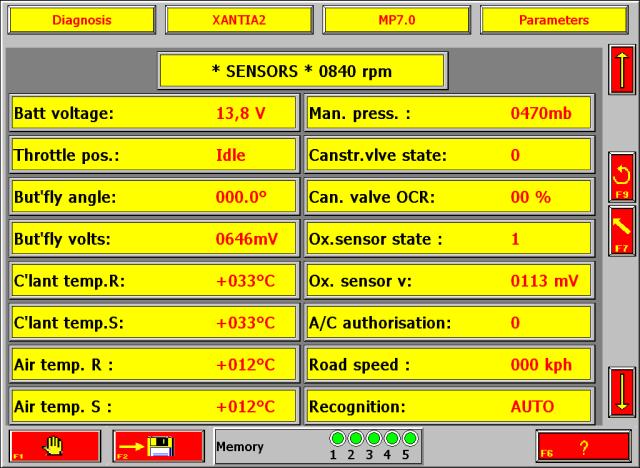
Task: Click the Batt voltage 13,8 V row
Action: pos(154,113)
